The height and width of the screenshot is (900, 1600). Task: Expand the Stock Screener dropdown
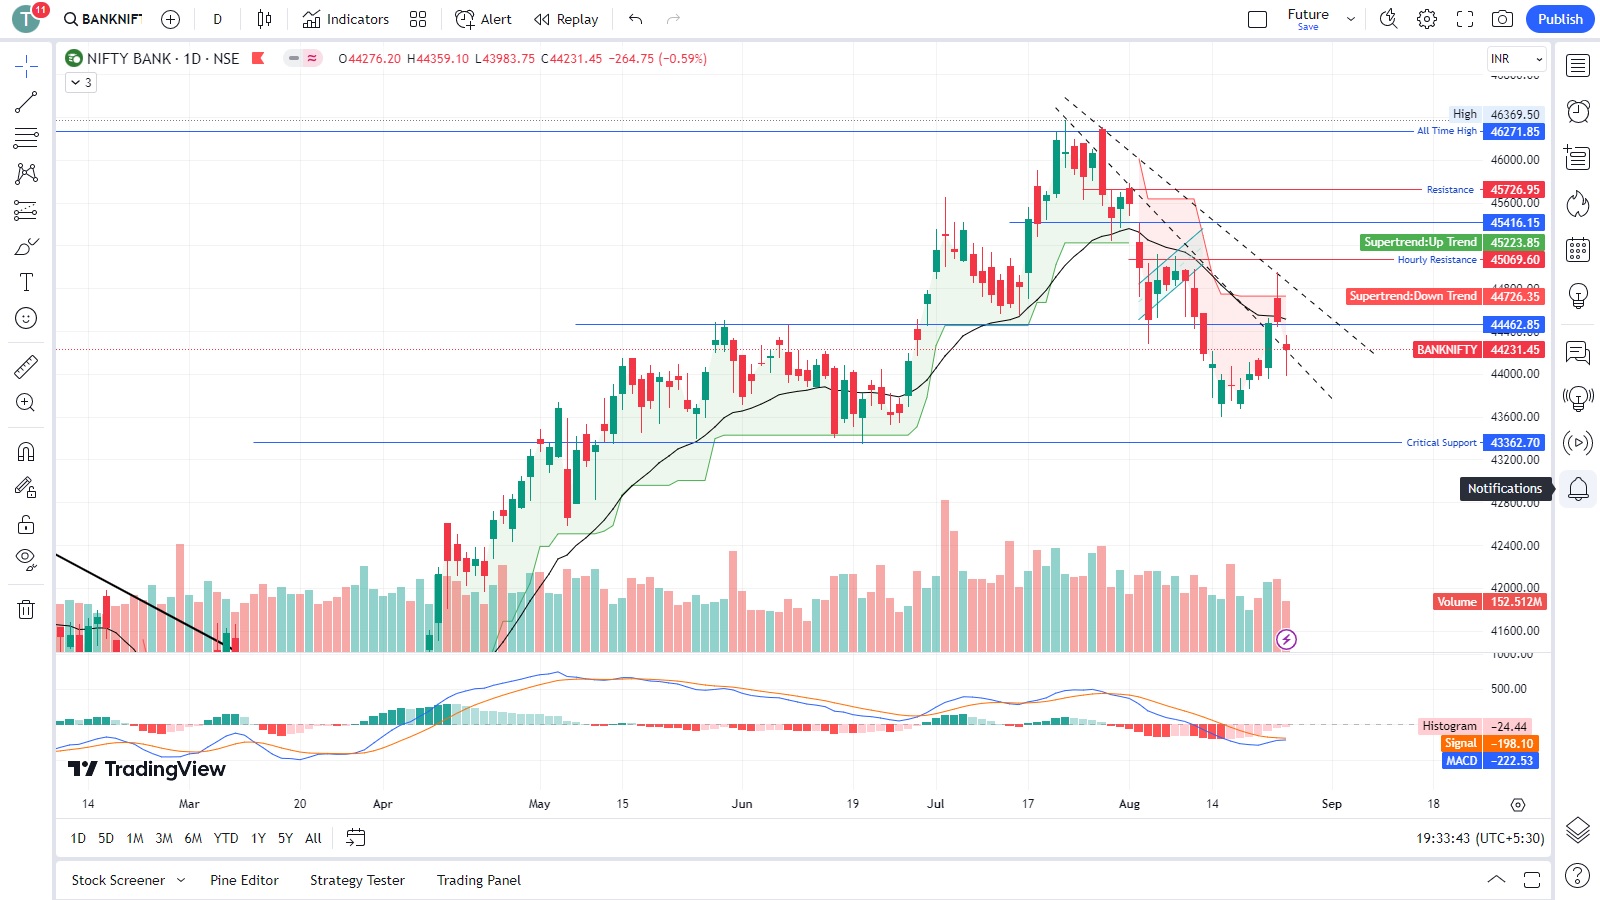click(181, 880)
